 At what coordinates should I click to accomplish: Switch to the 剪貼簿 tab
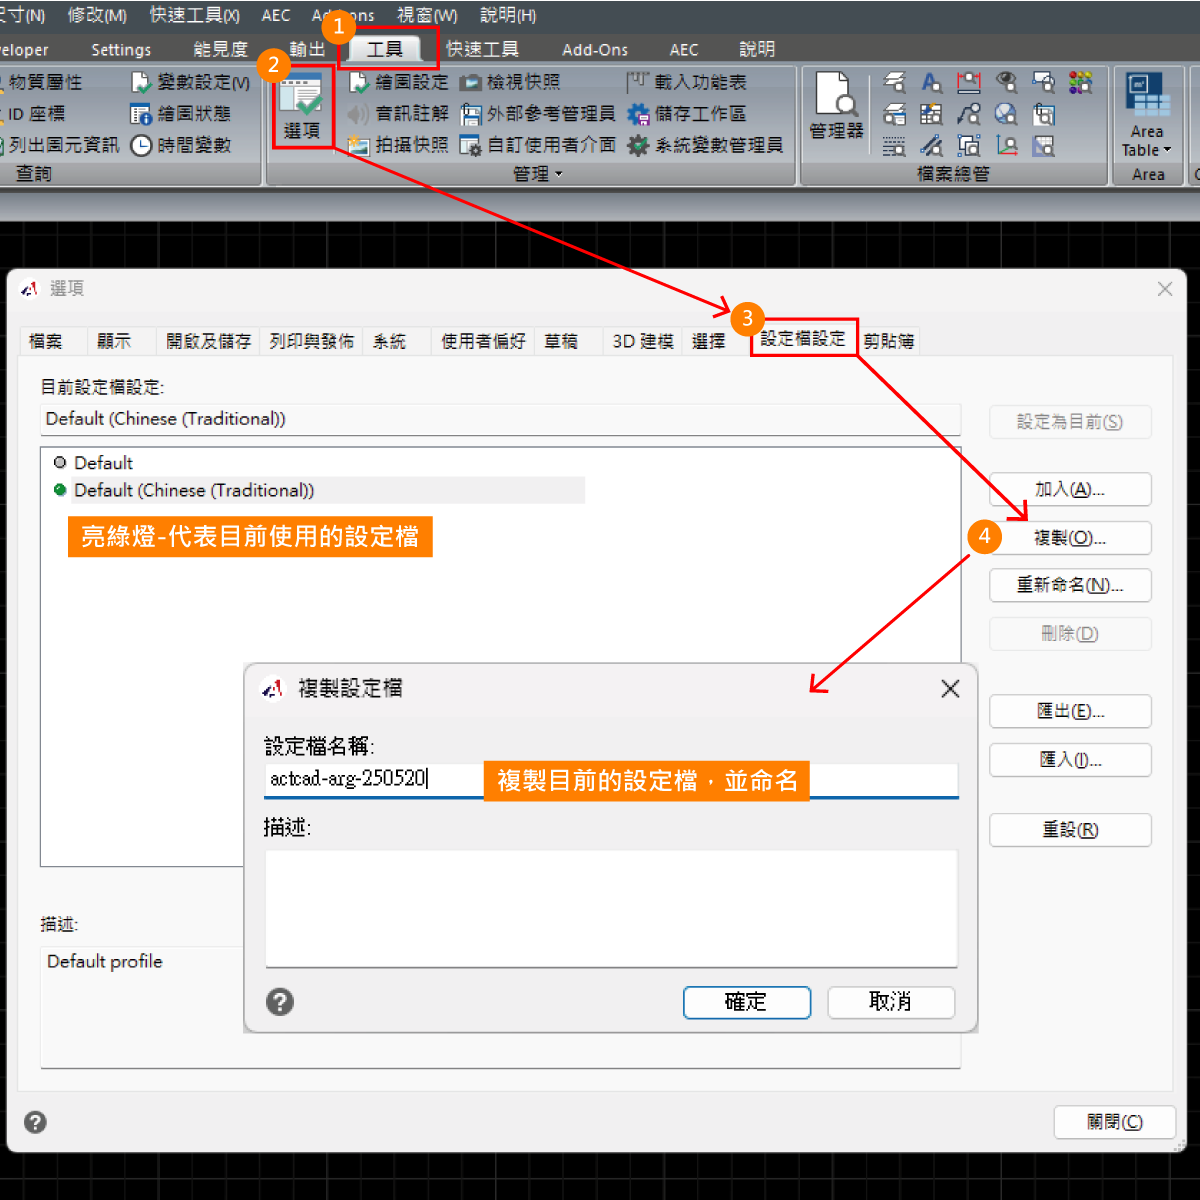pos(889,341)
